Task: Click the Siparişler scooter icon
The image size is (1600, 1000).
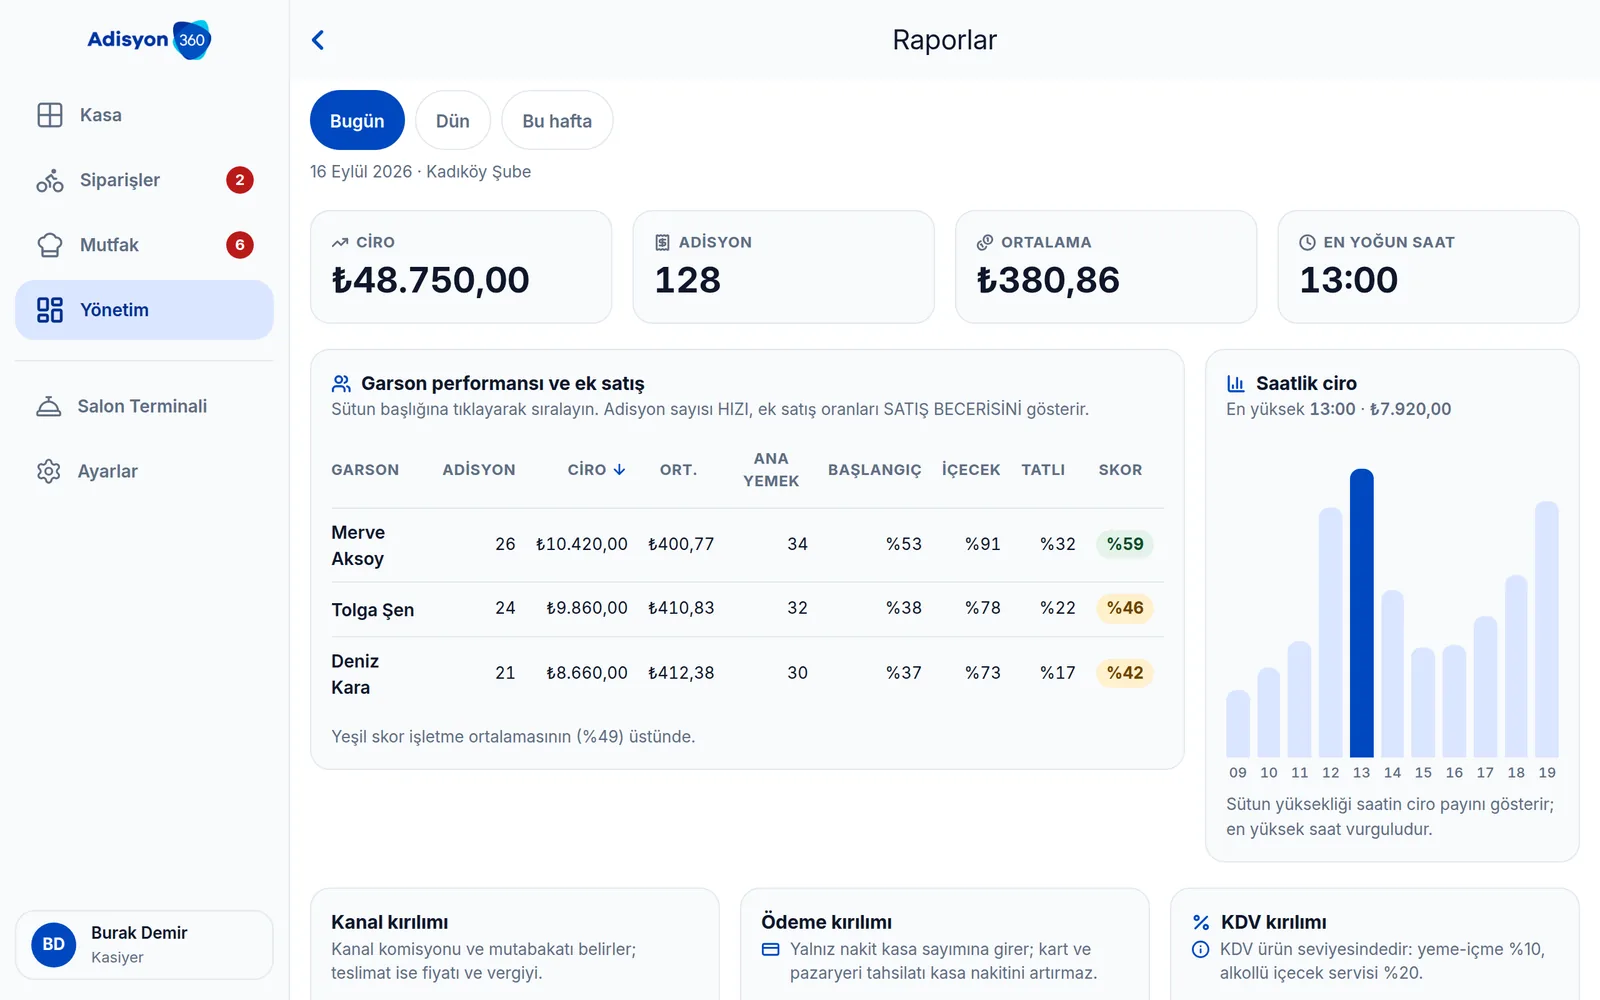Action: 50,180
